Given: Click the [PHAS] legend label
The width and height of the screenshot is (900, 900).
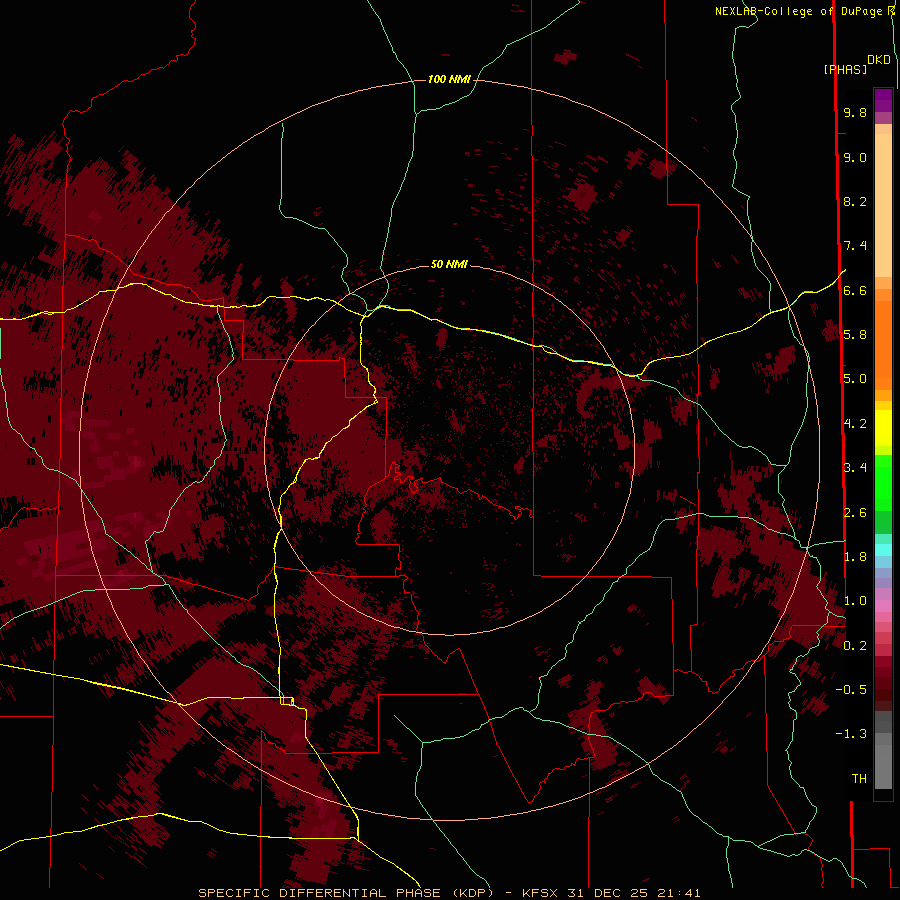Looking at the screenshot, I should tap(845, 69).
